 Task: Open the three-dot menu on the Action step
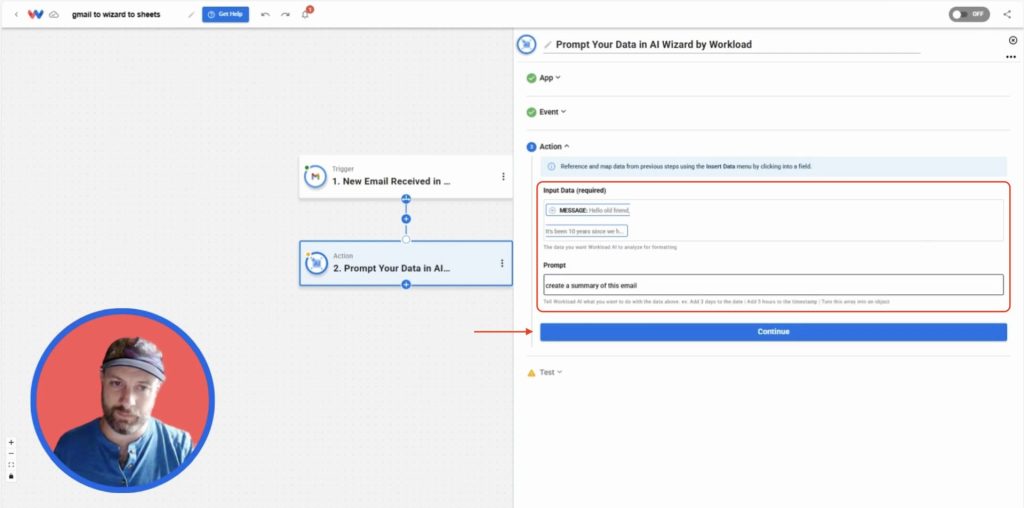502,263
